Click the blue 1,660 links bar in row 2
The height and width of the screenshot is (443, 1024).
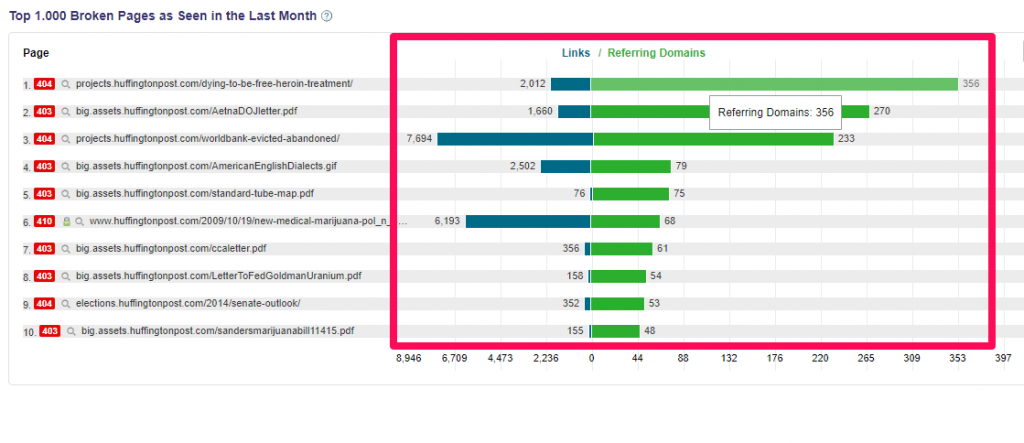[x=574, y=111]
